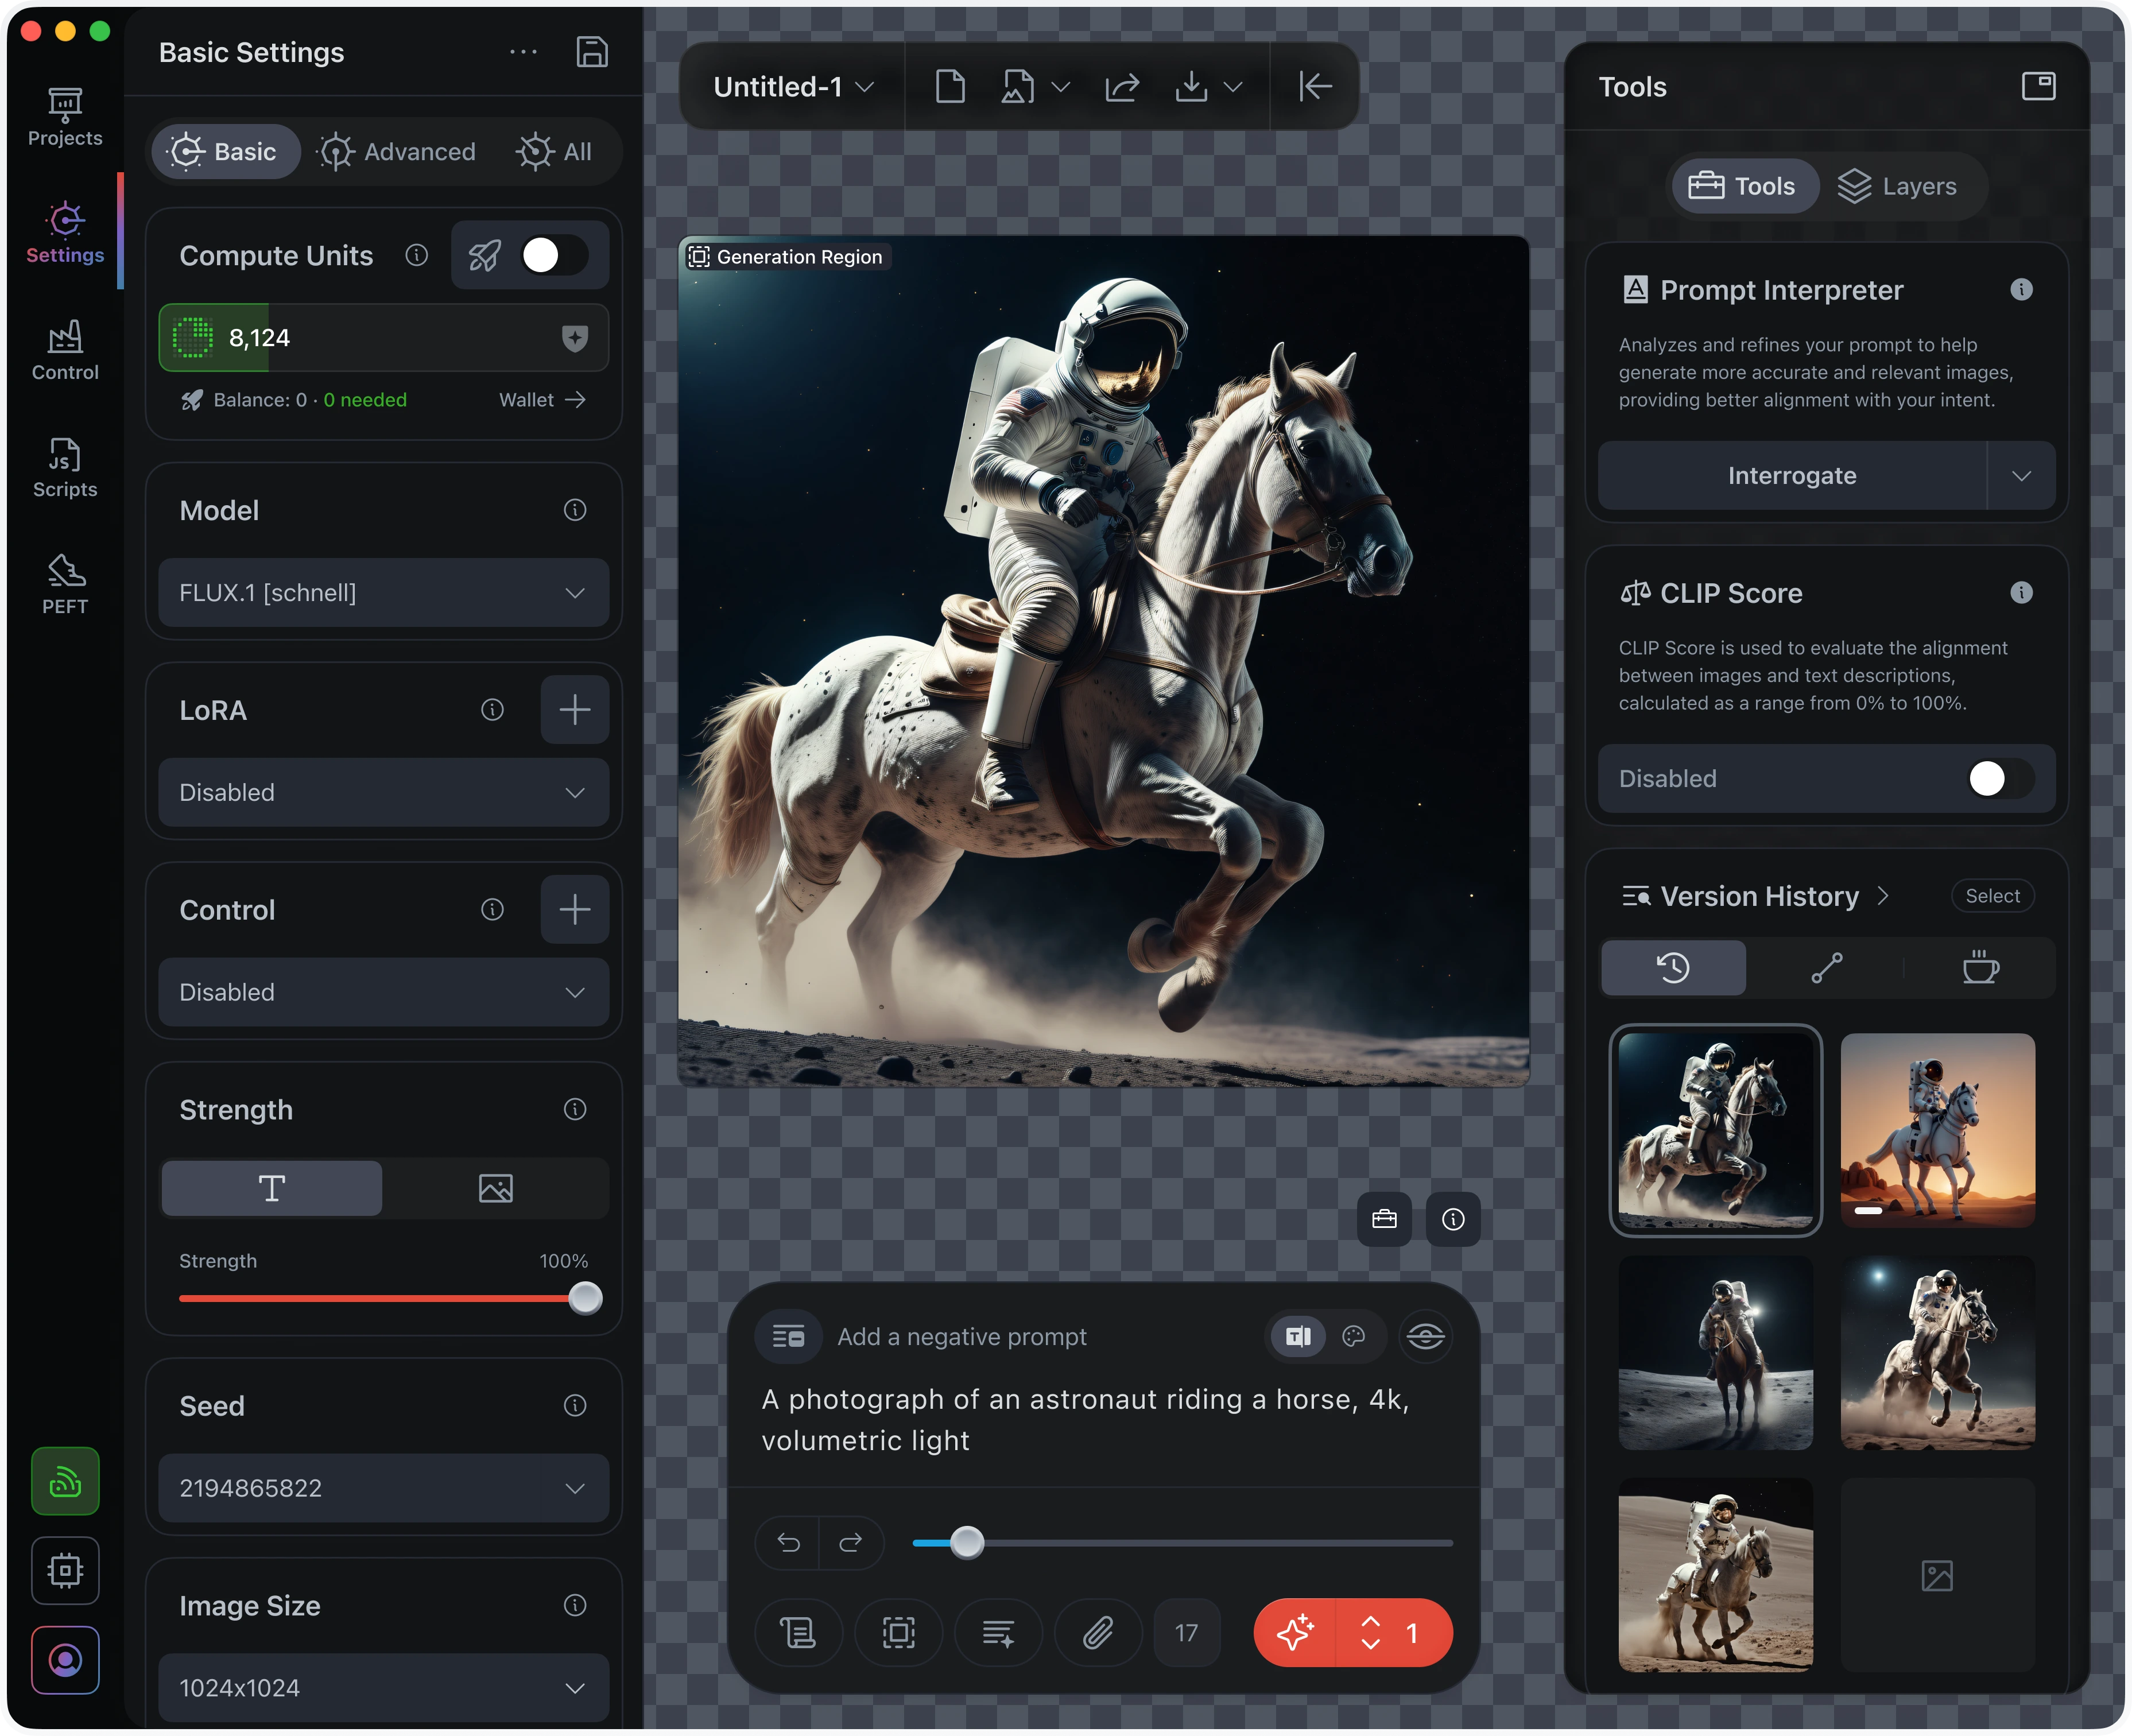The height and width of the screenshot is (1736, 2132).
Task: Switch to the Advanced settings tab
Action: point(397,152)
